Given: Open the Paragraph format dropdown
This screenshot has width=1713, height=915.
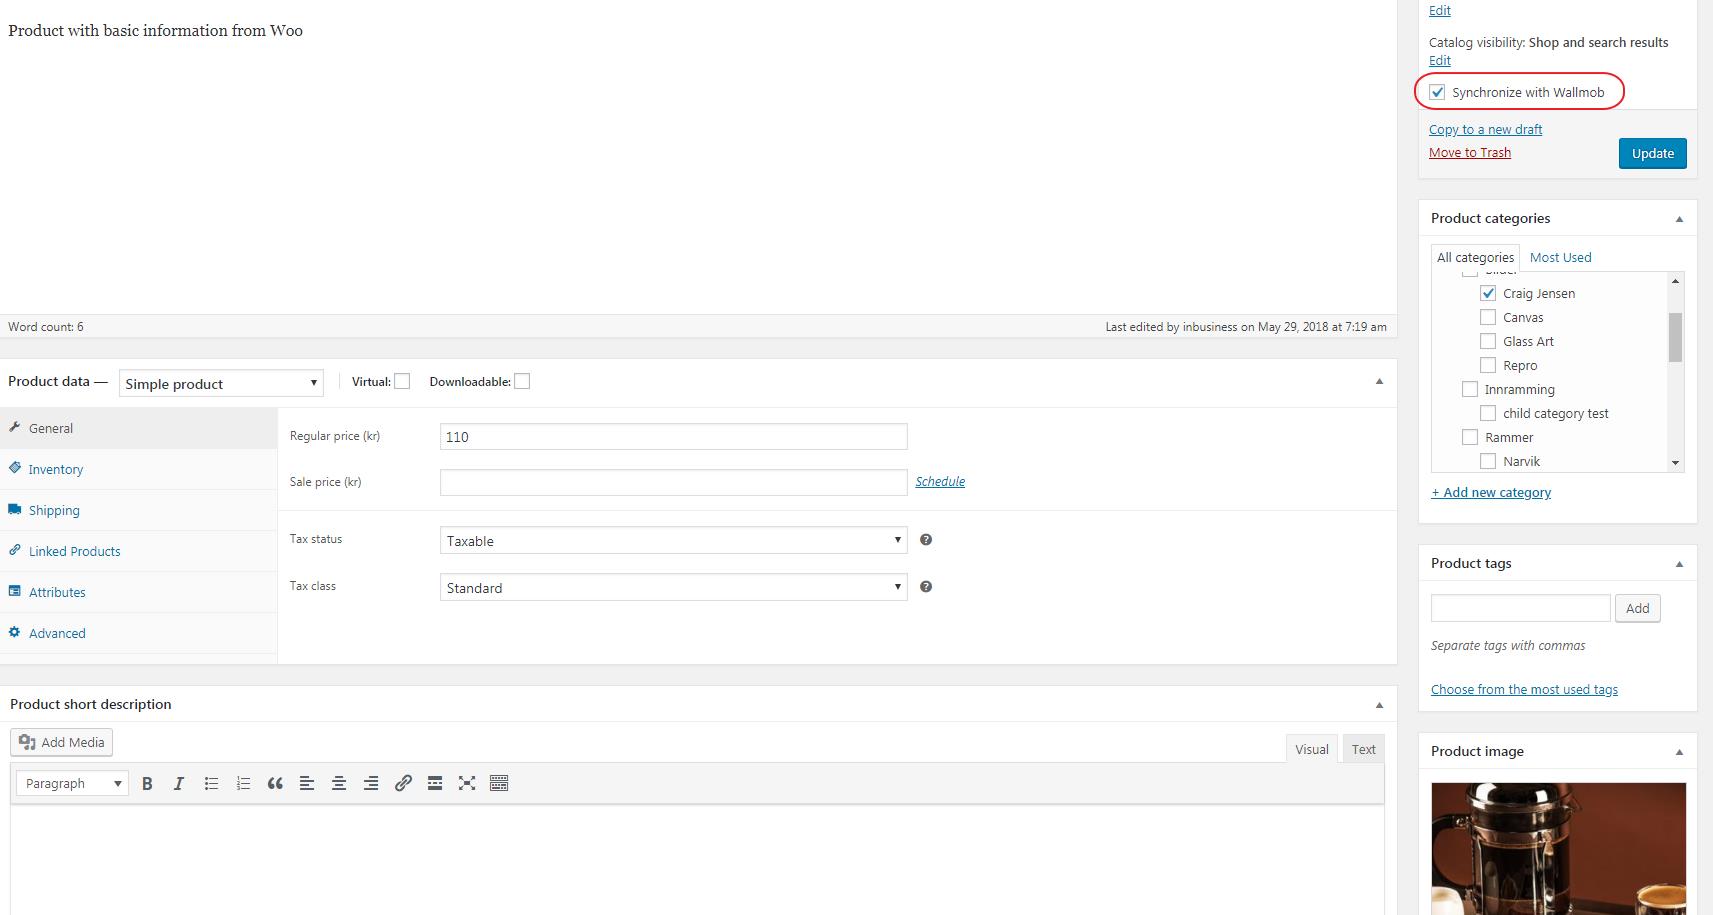Looking at the screenshot, I should (72, 784).
